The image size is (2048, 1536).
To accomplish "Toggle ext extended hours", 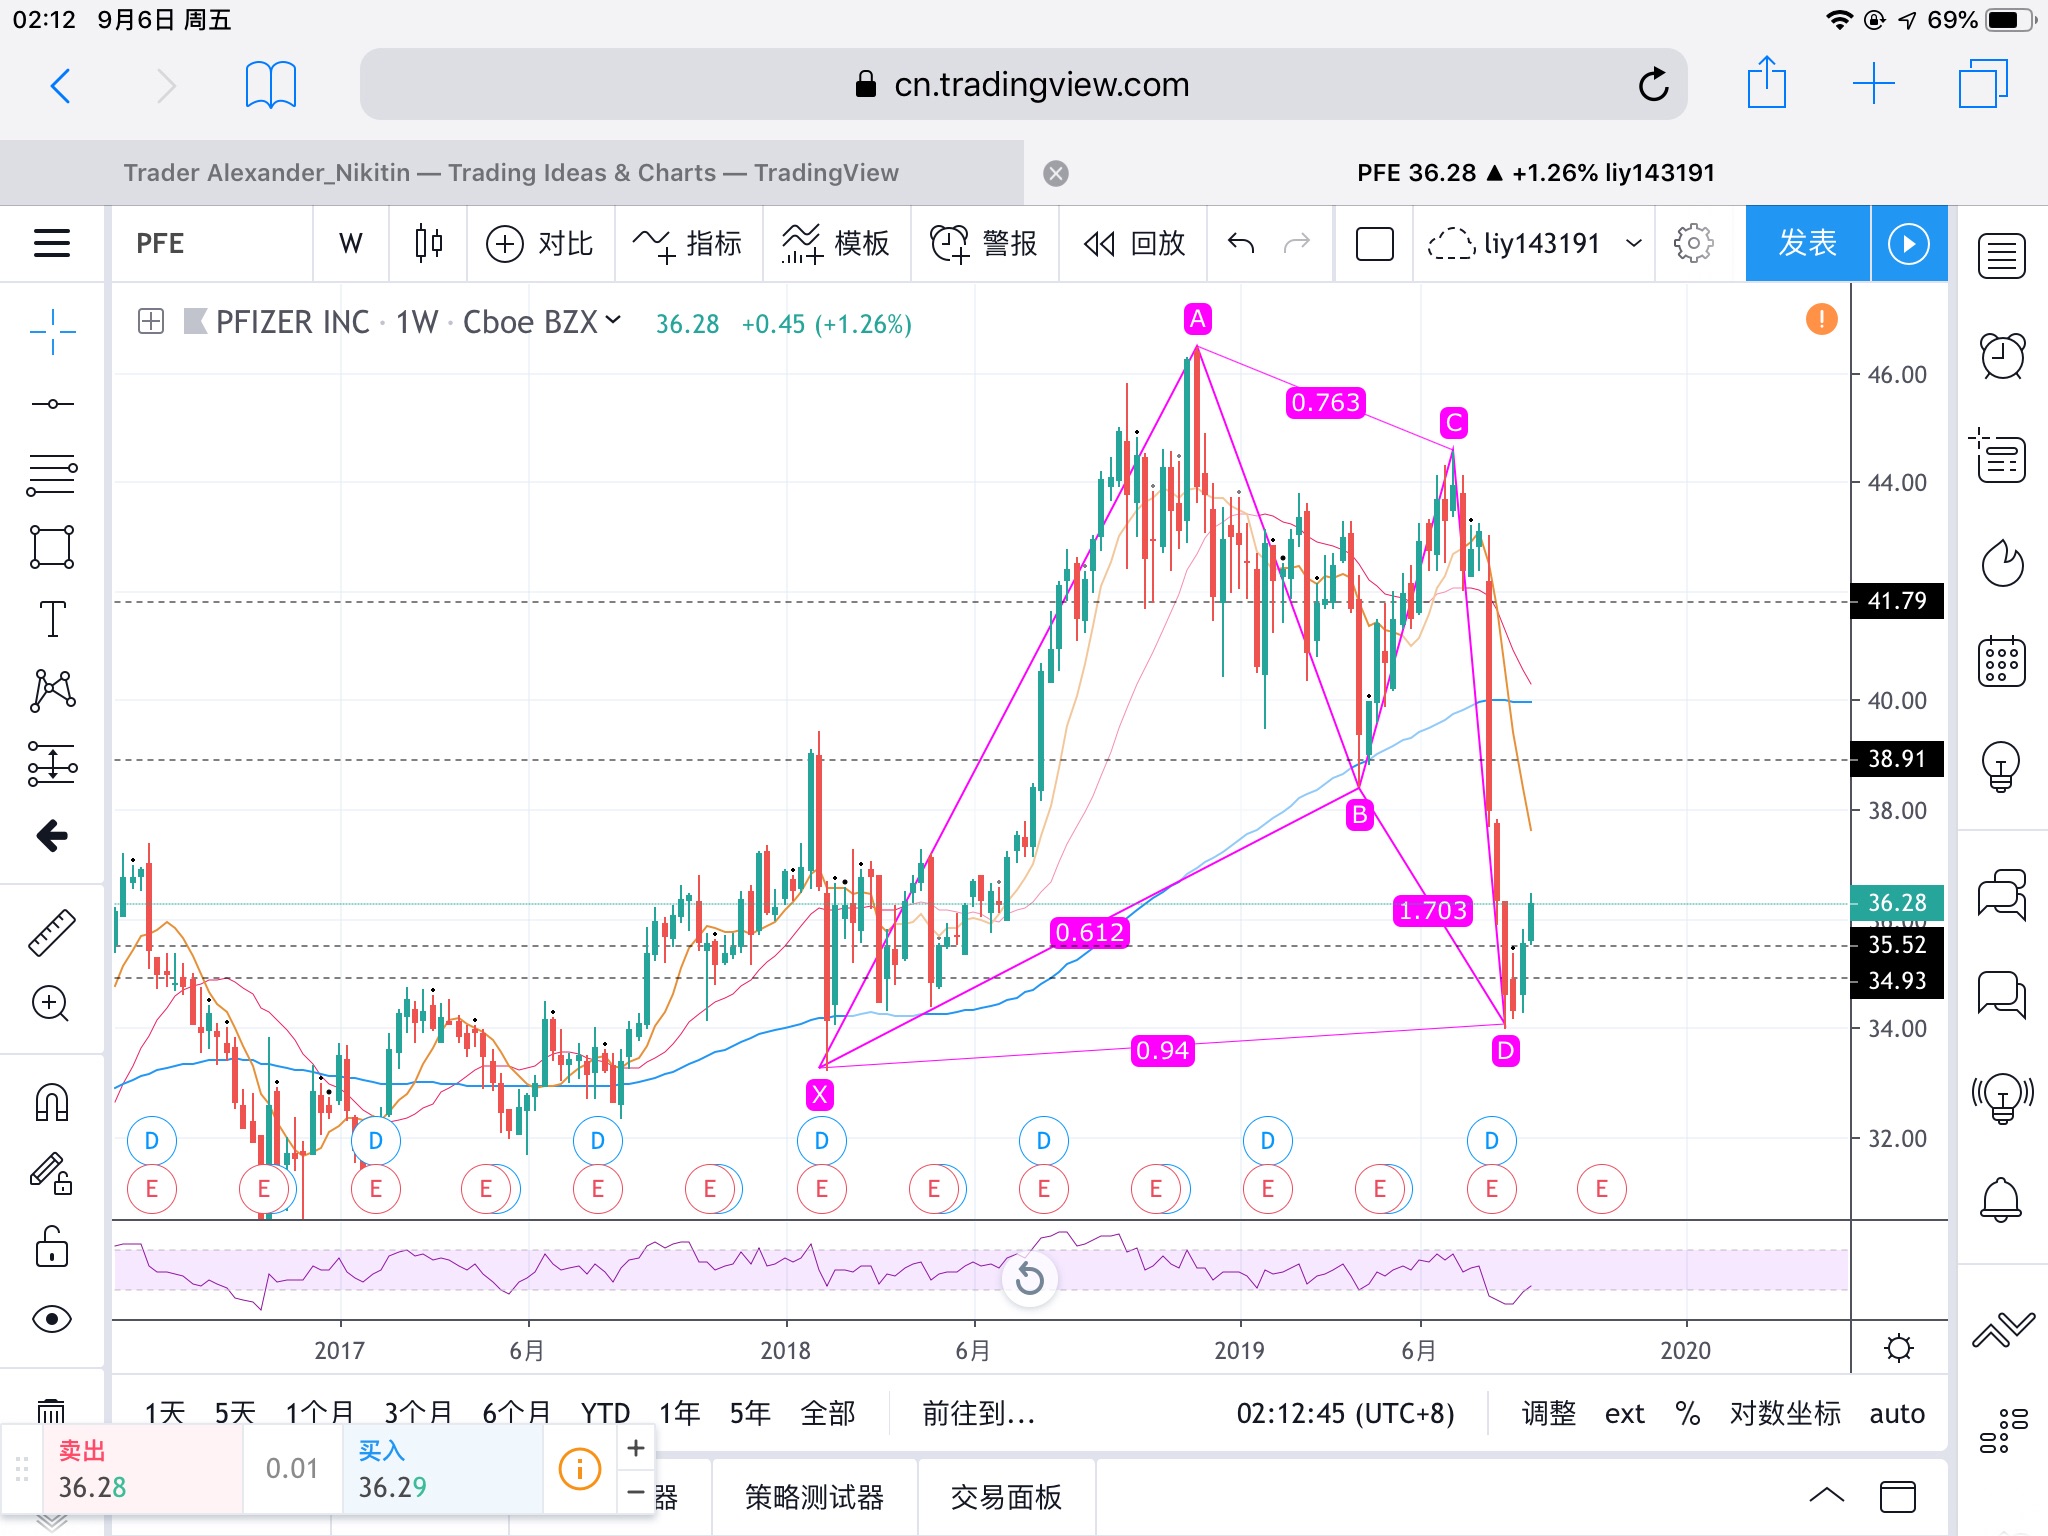I will pyautogui.click(x=1624, y=1413).
